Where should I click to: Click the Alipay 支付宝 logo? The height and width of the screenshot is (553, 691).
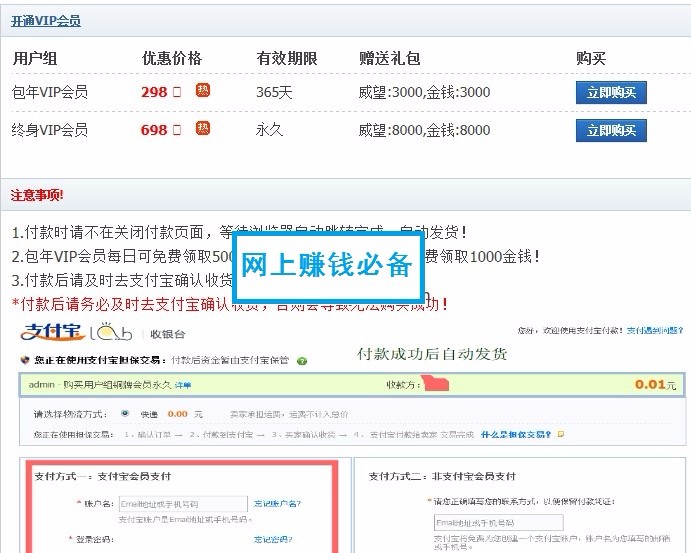[52, 333]
